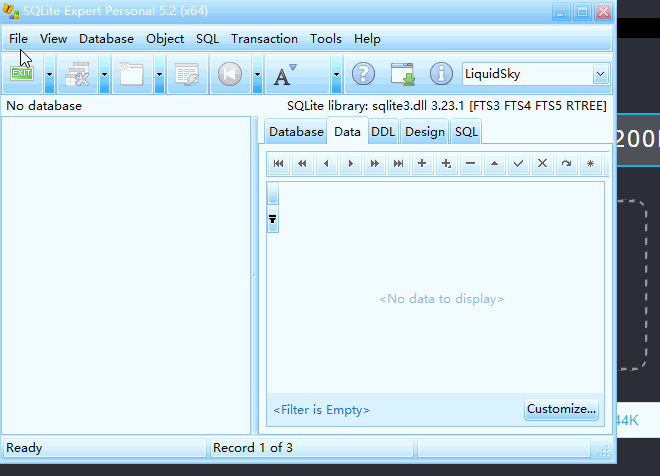Image resolution: width=660 pixels, height=476 pixels.
Task: Click the round rewind transaction icon
Action: click(x=230, y=74)
